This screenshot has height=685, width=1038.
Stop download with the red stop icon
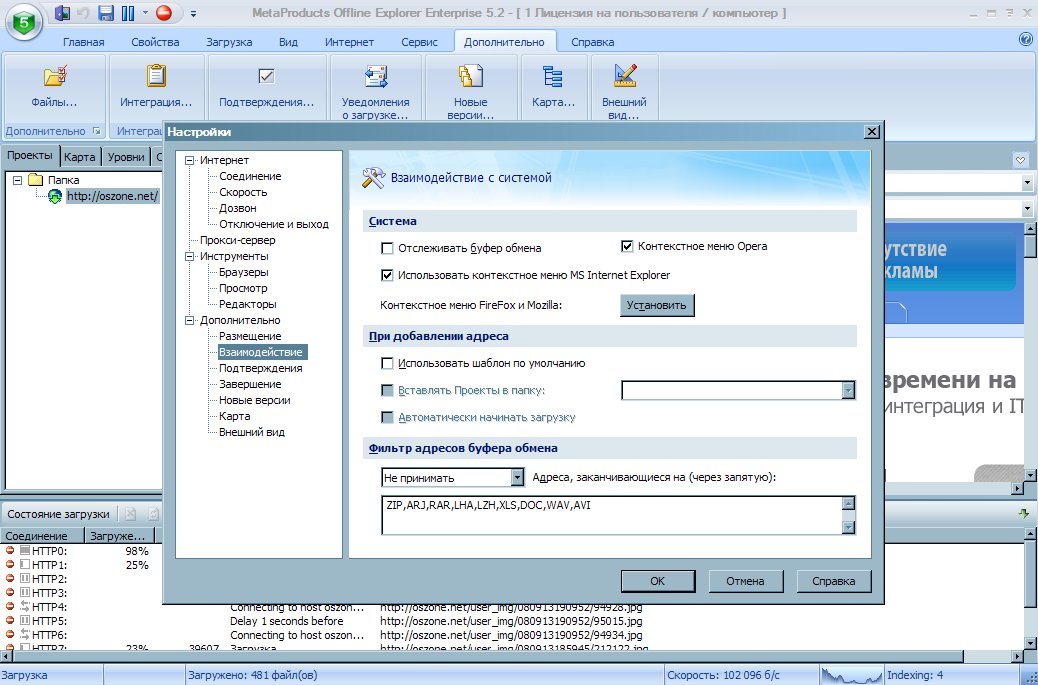164,13
